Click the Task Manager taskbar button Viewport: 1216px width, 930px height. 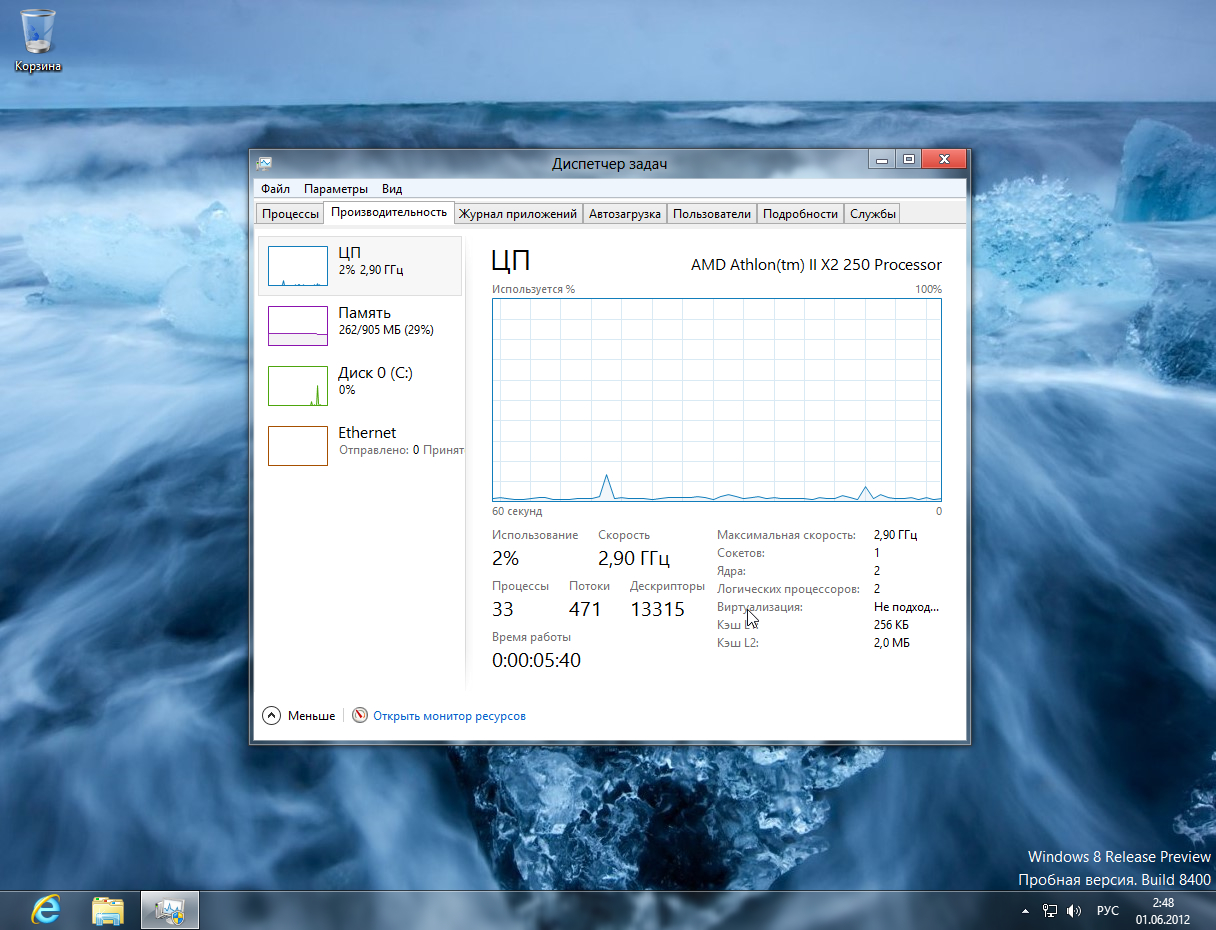(170, 910)
